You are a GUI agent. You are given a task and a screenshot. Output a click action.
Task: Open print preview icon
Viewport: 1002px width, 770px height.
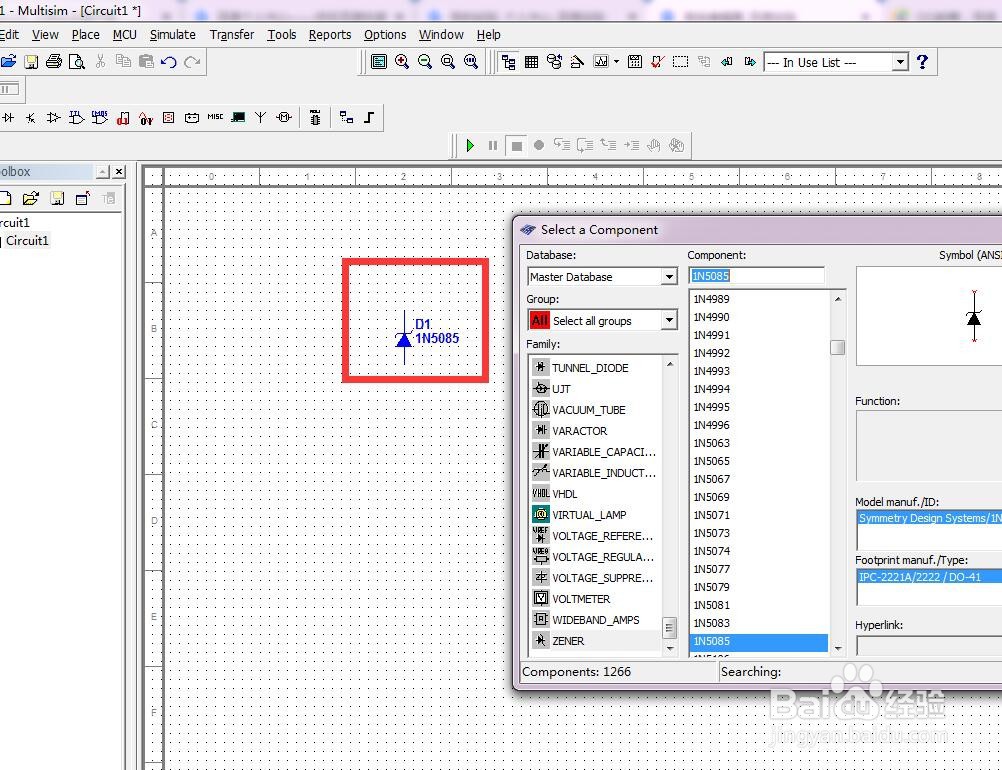[77, 61]
